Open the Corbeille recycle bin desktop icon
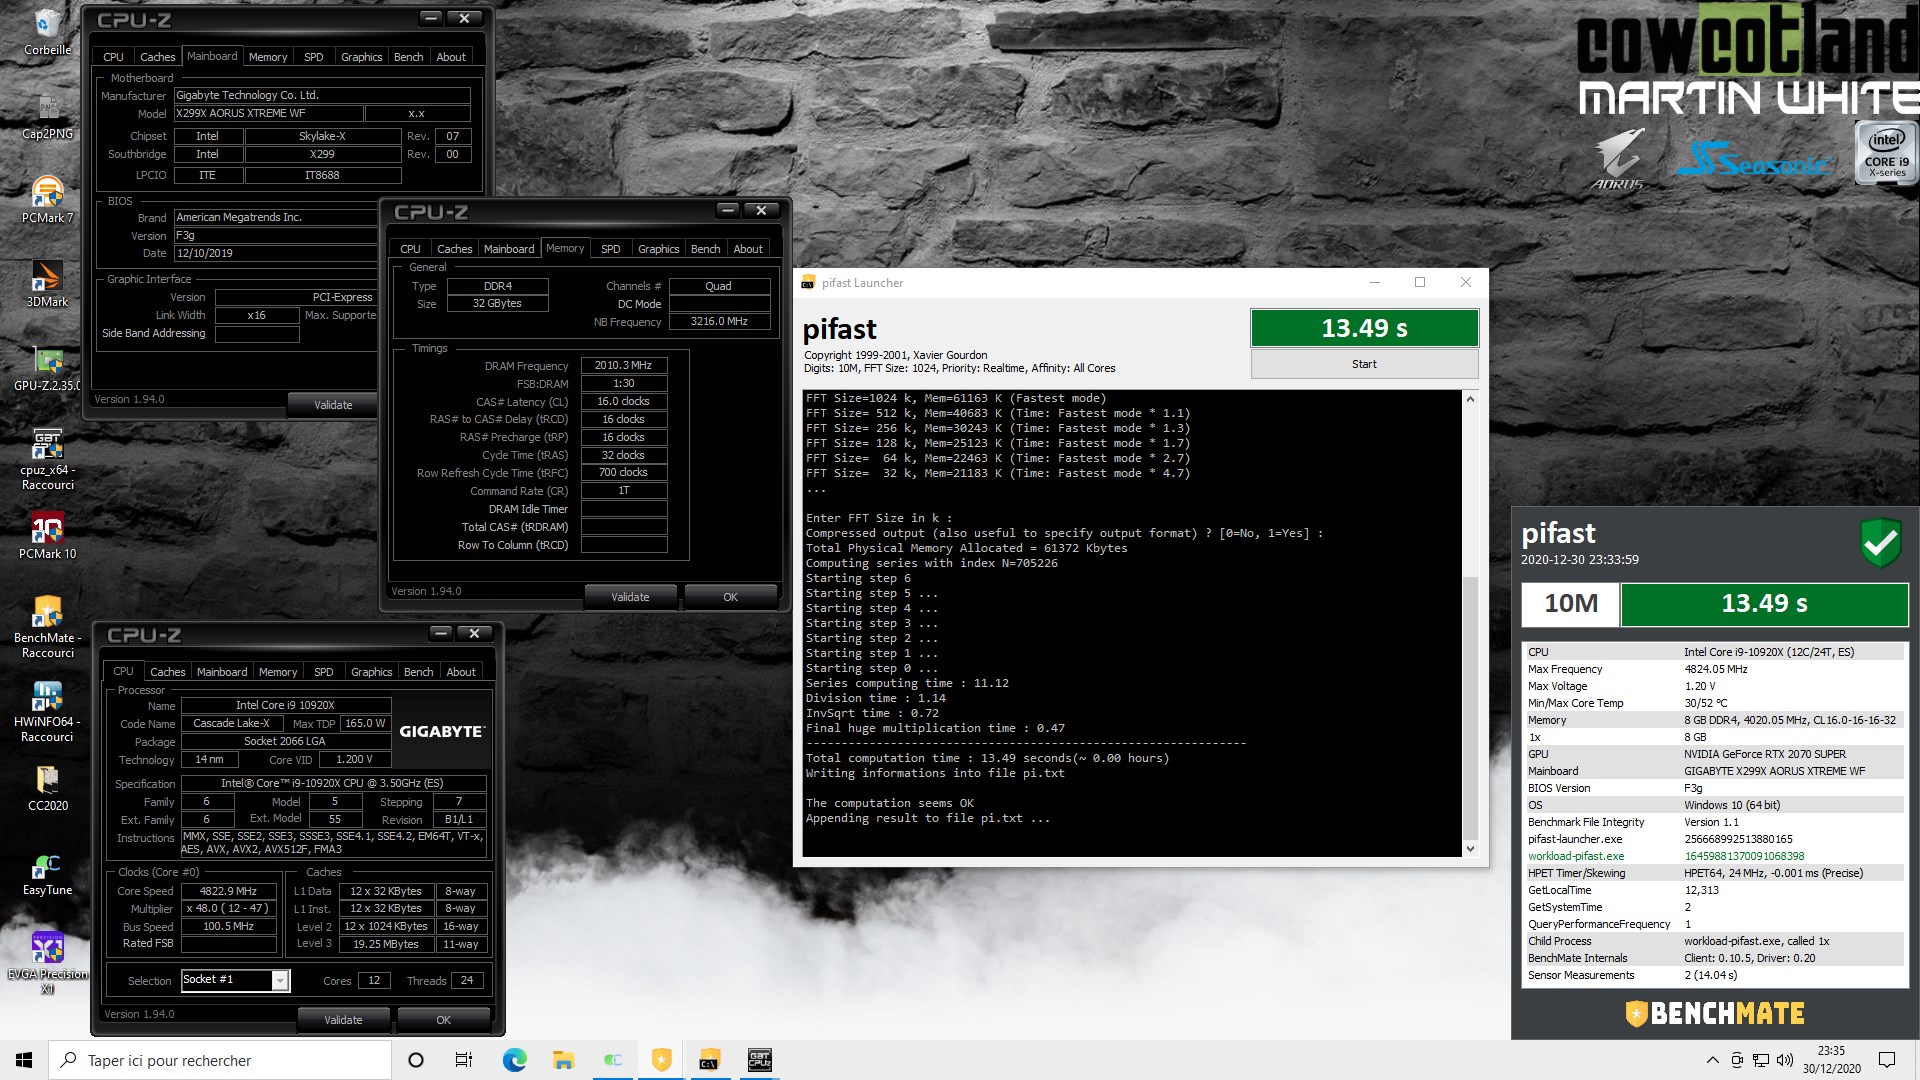This screenshot has width=1920, height=1080. pyautogui.click(x=47, y=31)
